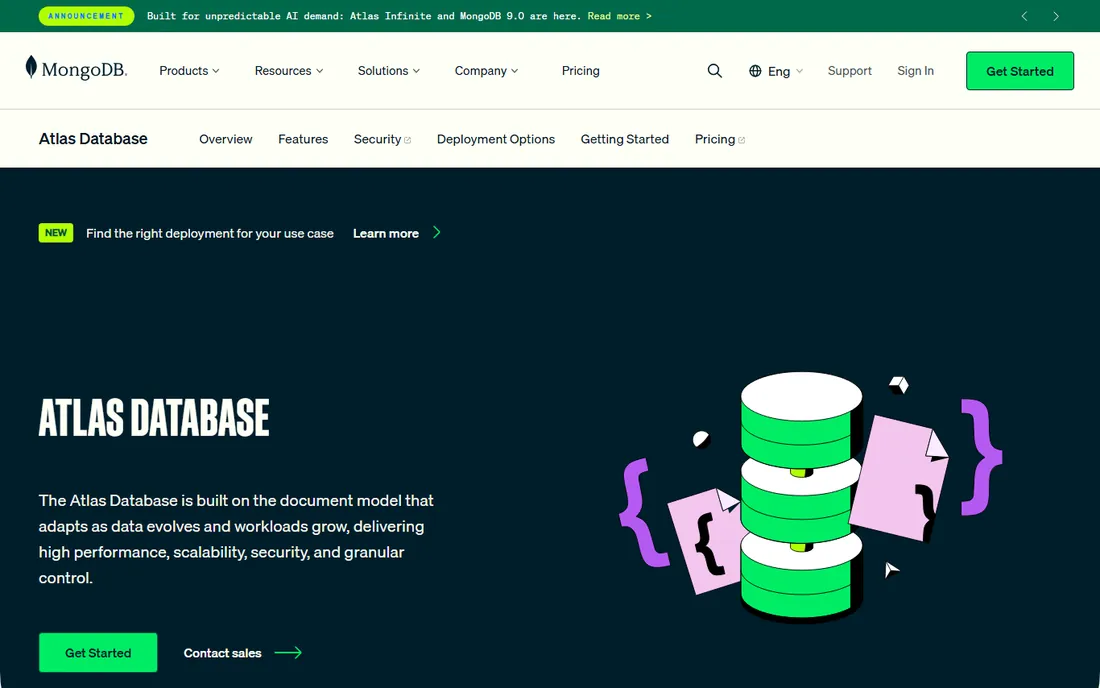Switch to the Overview tab
The image size is (1100, 688).
(225, 139)
